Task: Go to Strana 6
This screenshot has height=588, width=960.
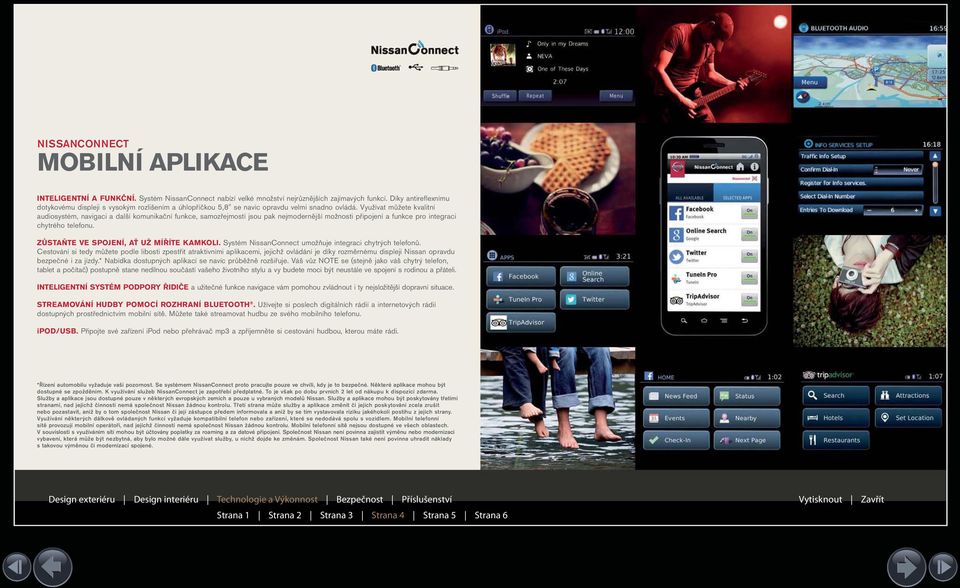Action: click(491, 515)
